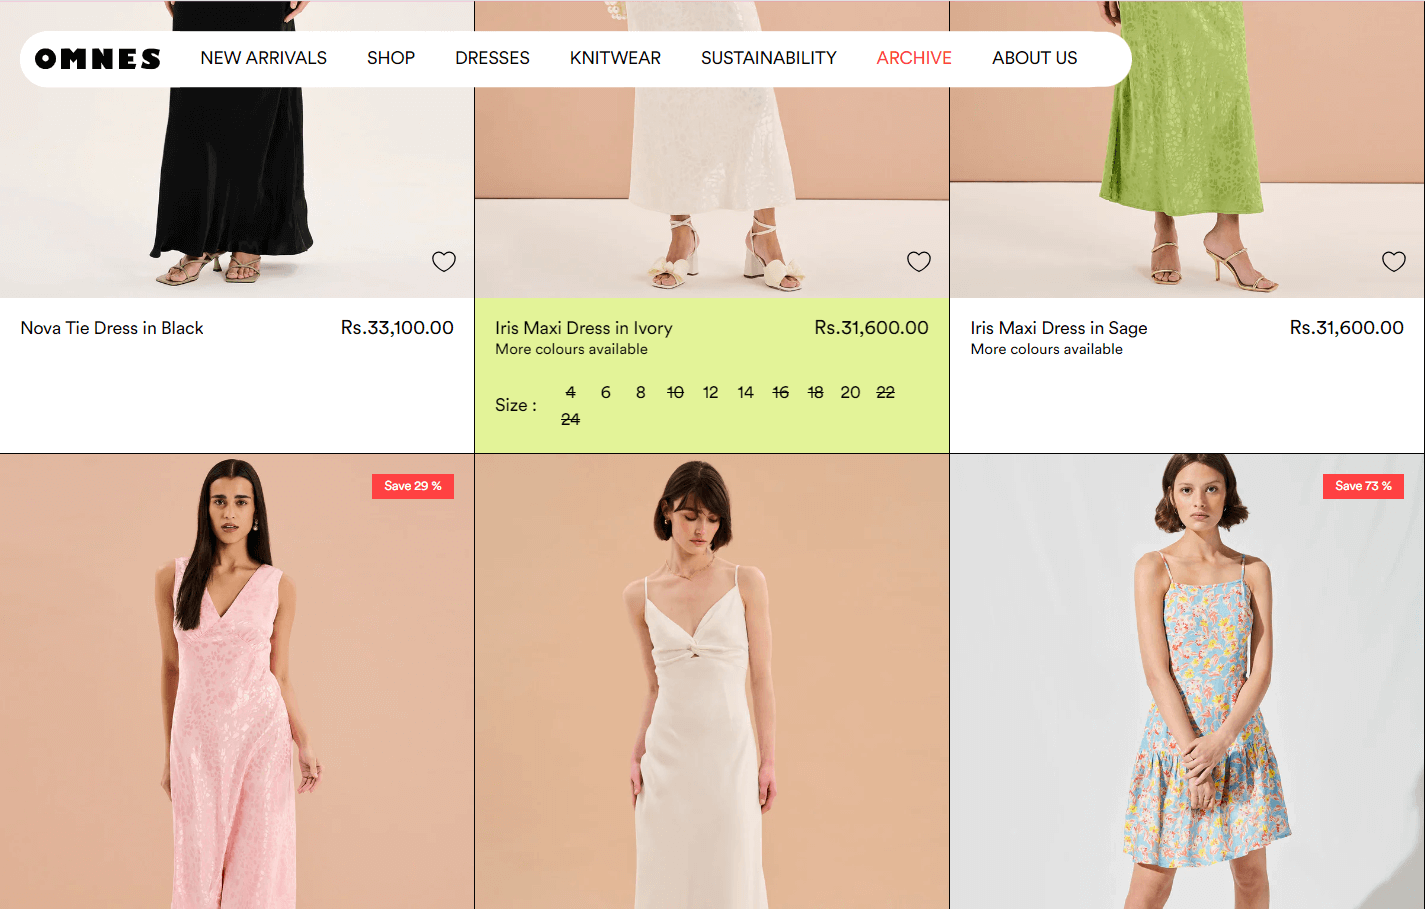This screenshot has width=1425, height=909.
Task: Go to the Shop menu
Action: click(390, 58)
